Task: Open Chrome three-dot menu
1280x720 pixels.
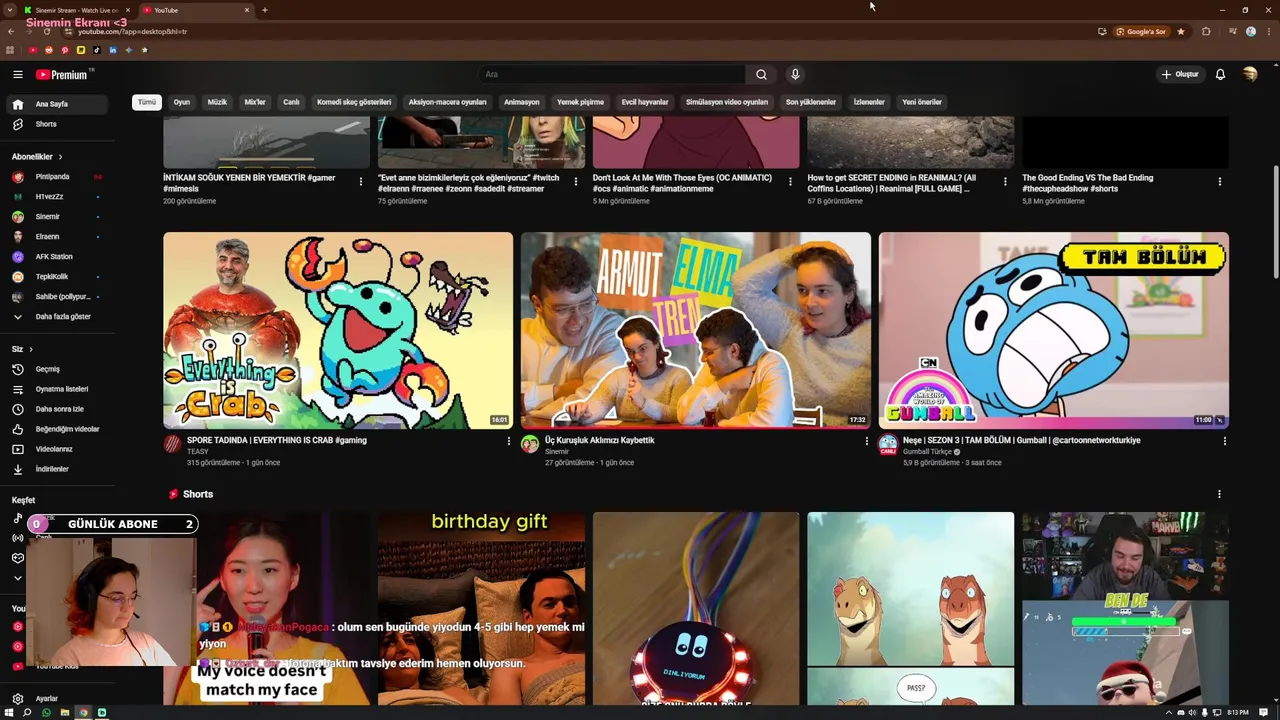Action: click(1269, 31)
